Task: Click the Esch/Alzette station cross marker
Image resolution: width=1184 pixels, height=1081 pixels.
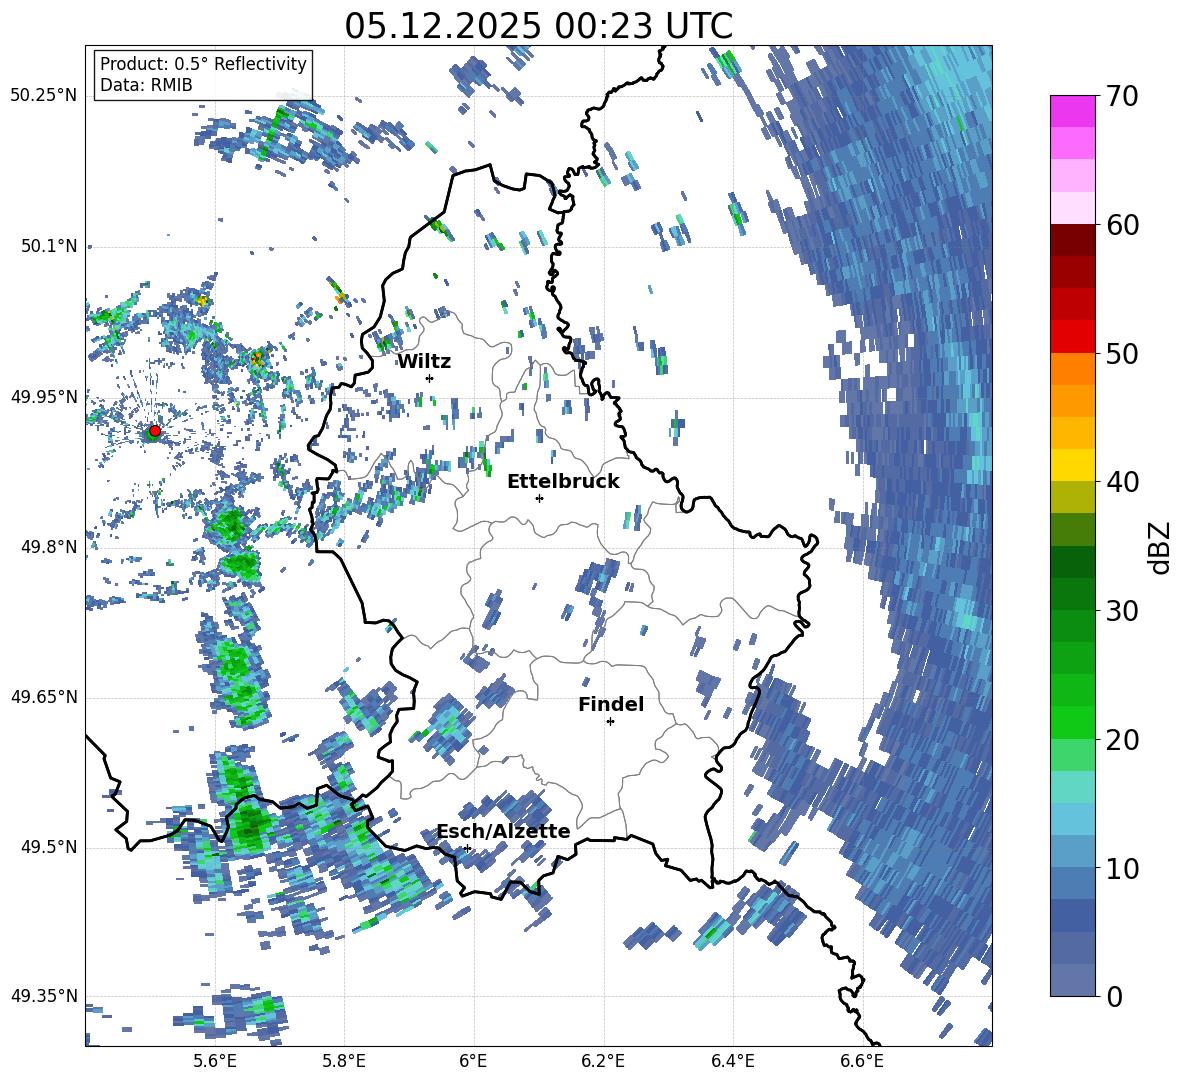Action: point(467,848)
